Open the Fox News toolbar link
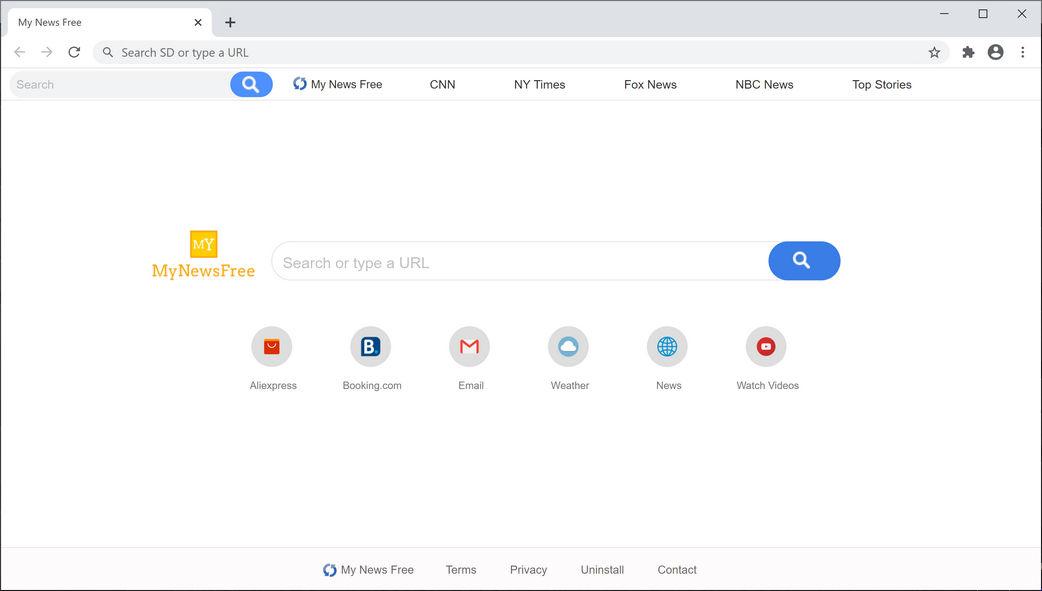1042x591 pixels. tap(650, 84)
